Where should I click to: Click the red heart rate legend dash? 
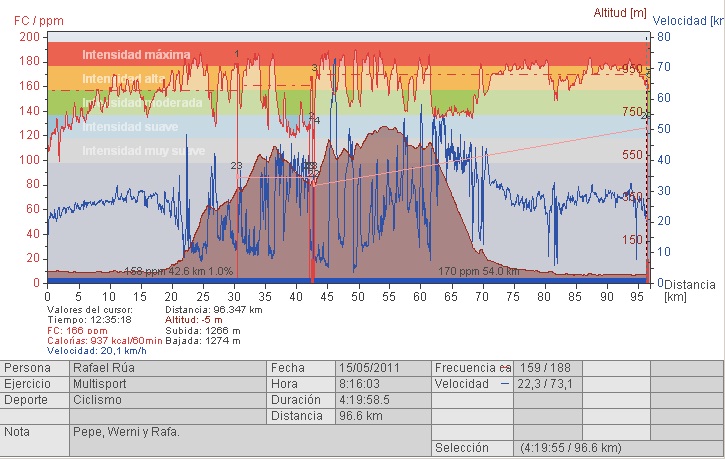click(506, 368)
